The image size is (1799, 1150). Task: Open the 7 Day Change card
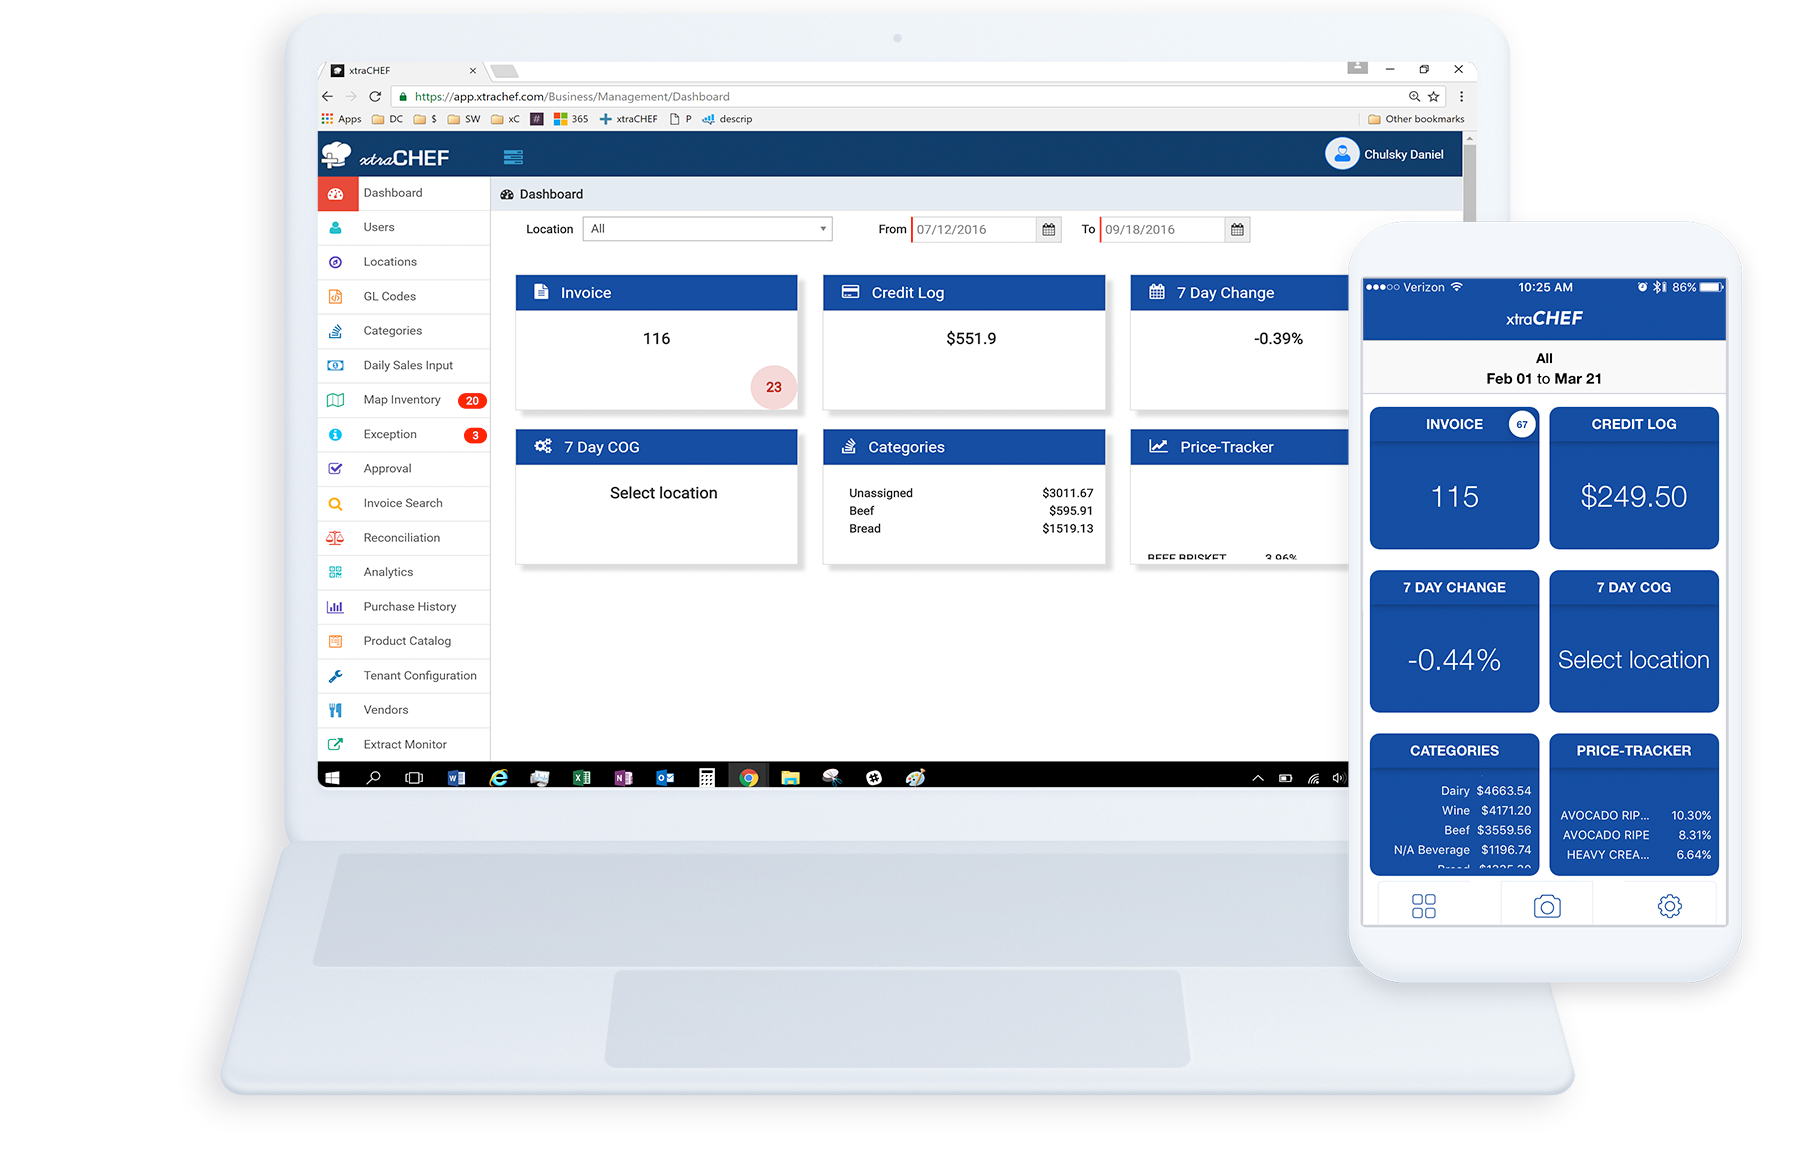coord(1240,341)
